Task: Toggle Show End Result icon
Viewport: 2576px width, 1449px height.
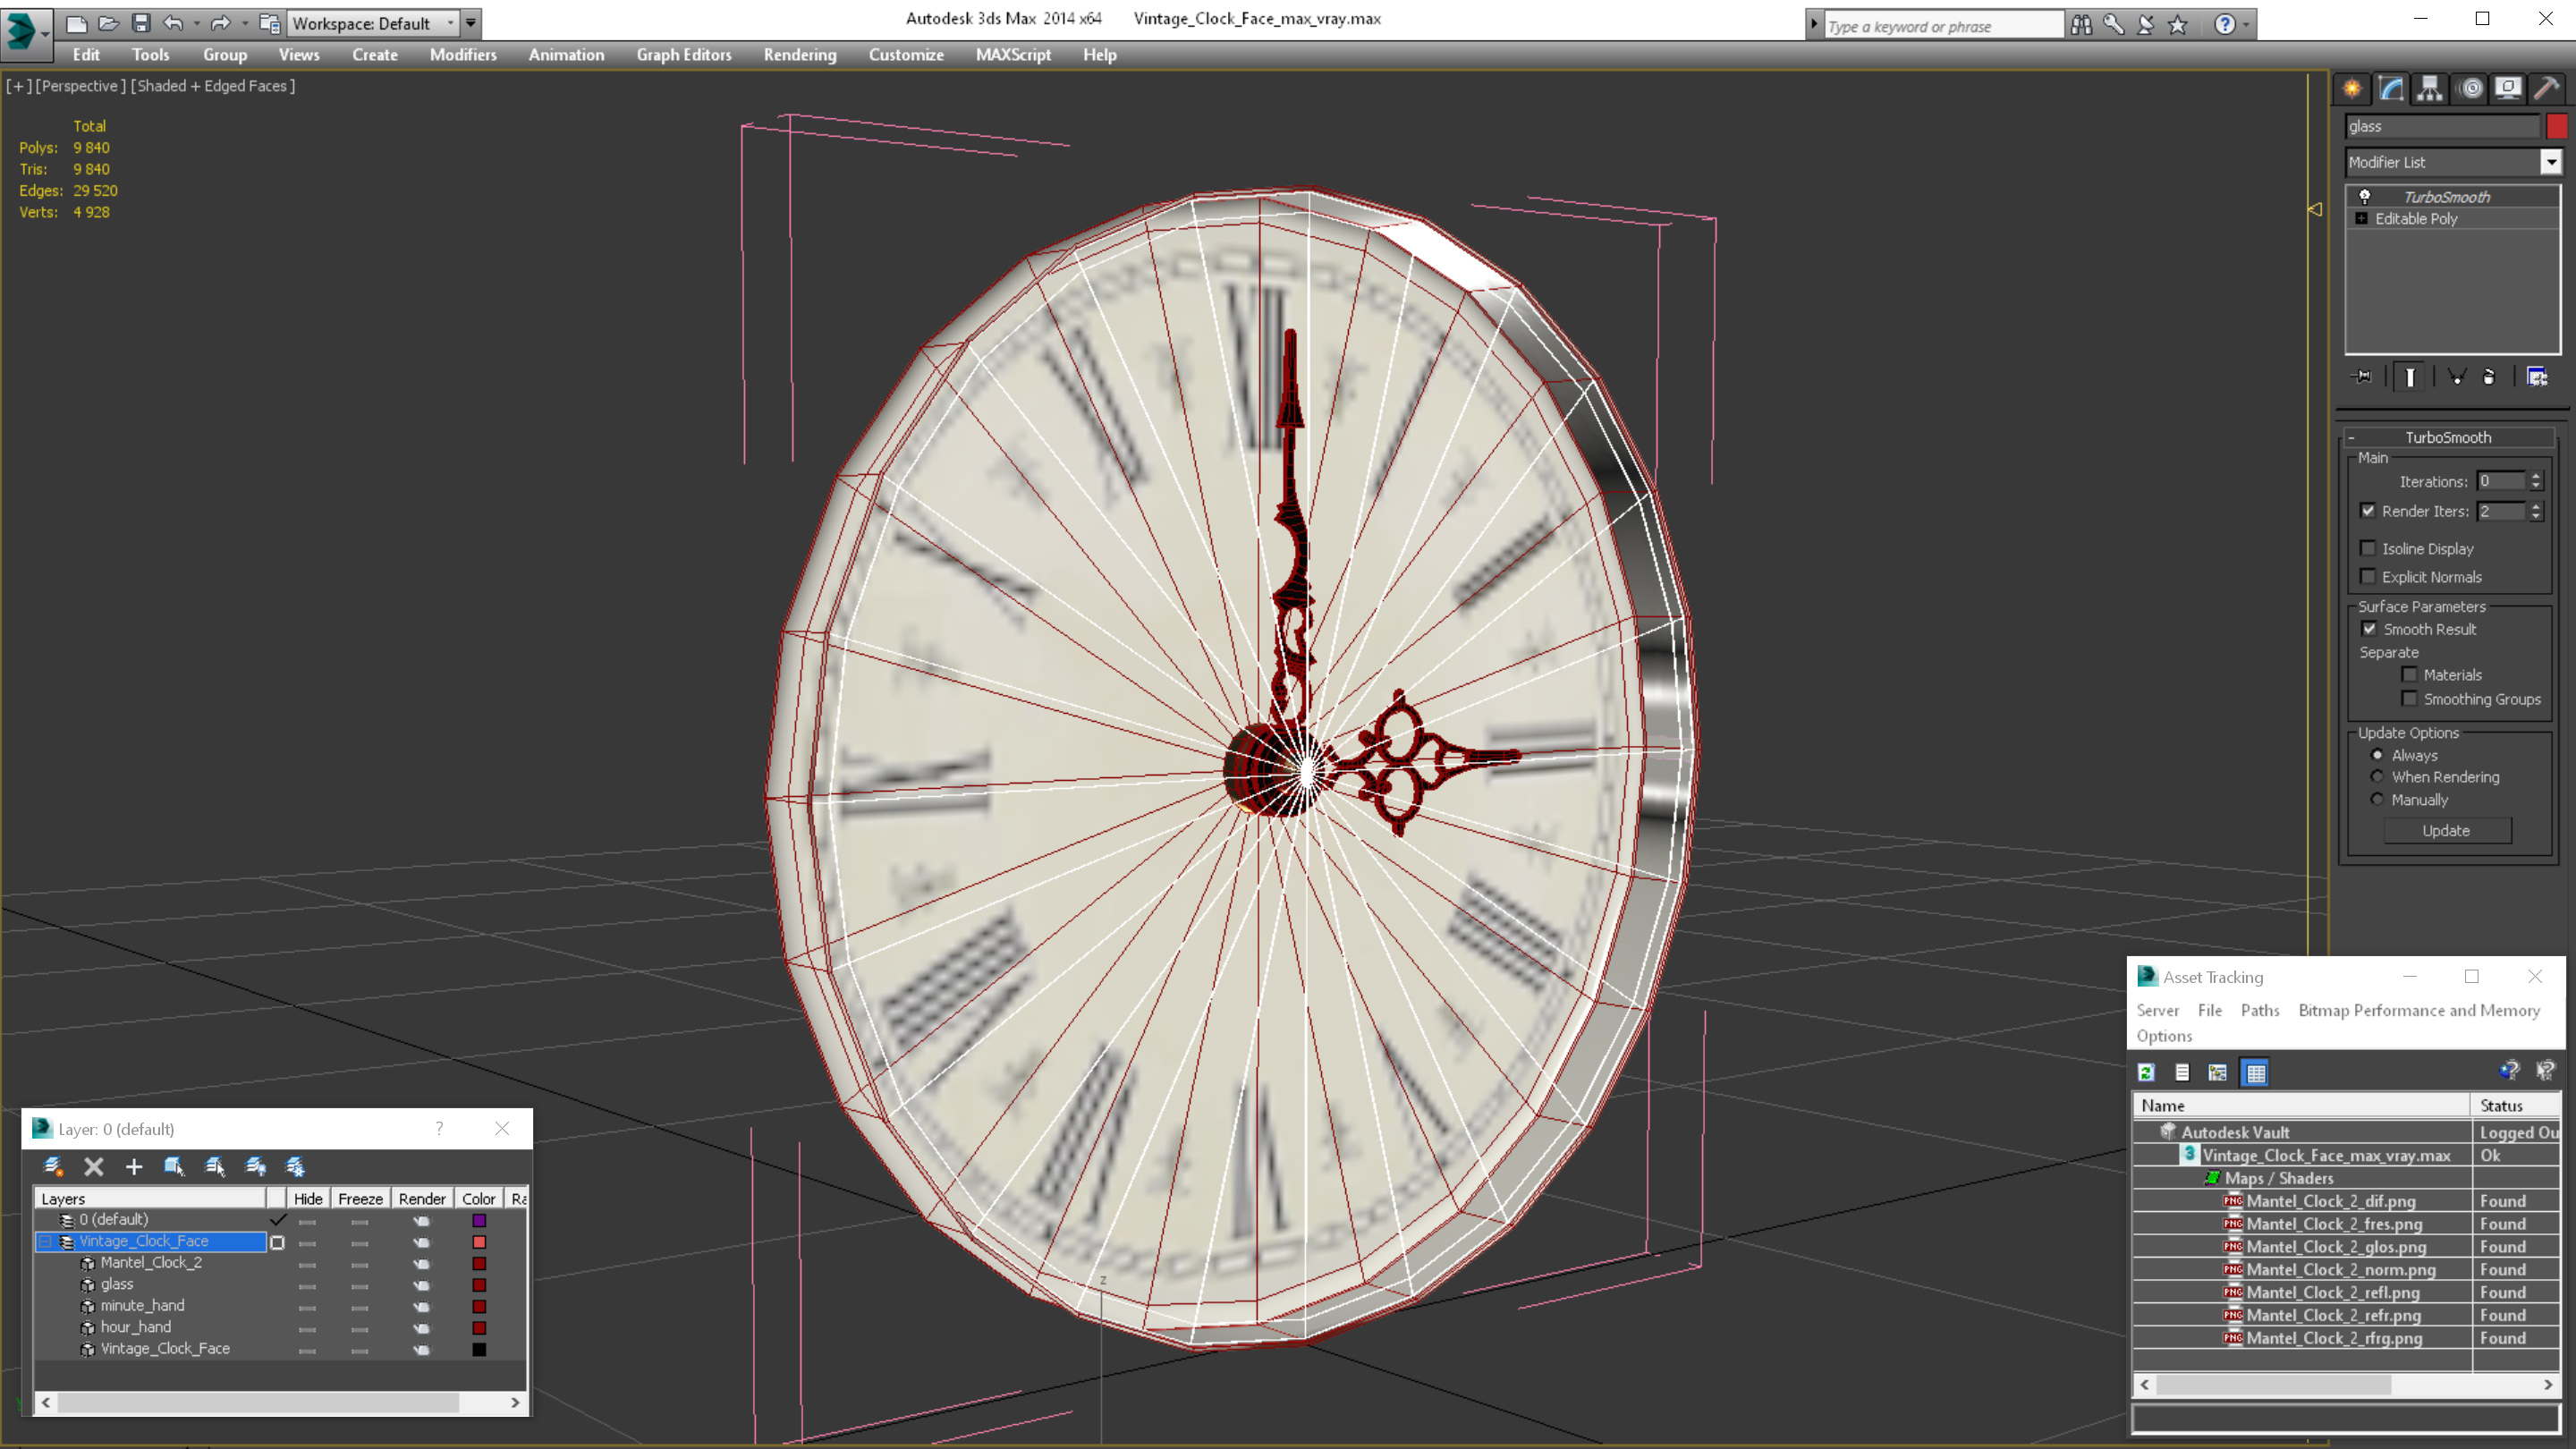Action: coord(2410,377)
